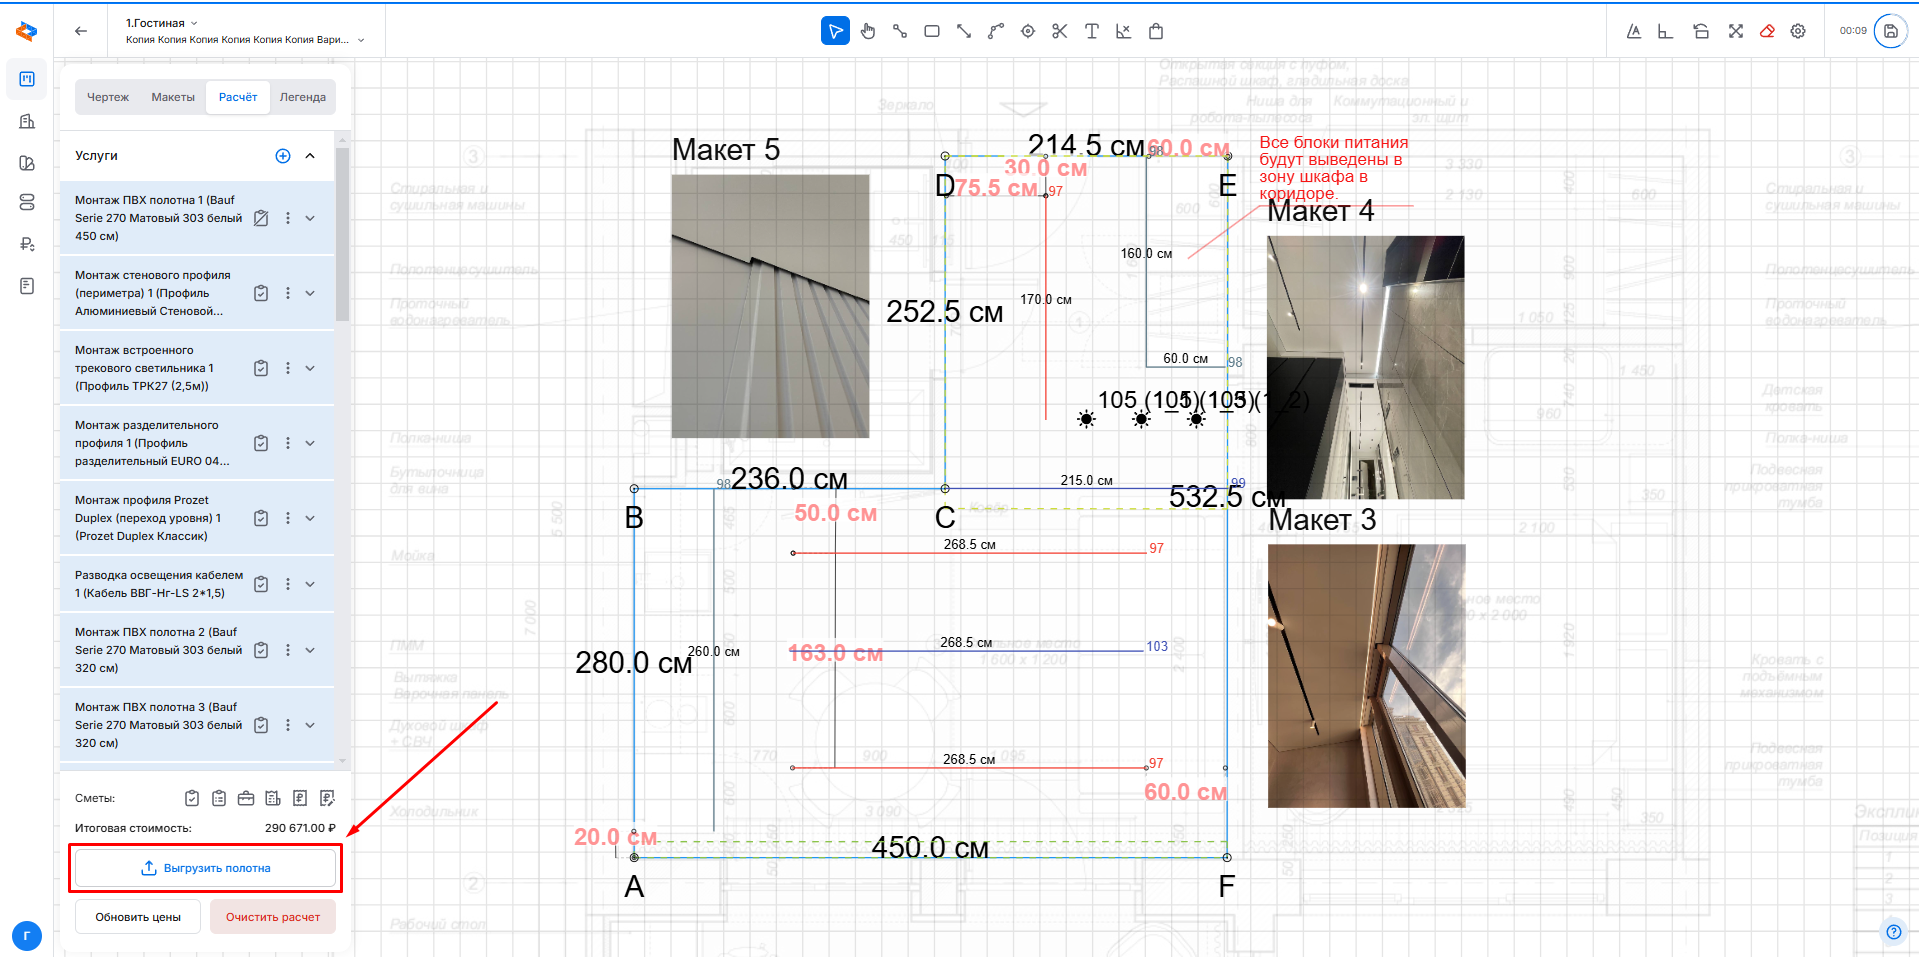Toggle estimate clipboard for Монтаж стенового профиля
The width and height of the screenshot is (1919, 957).
[261, 293]
